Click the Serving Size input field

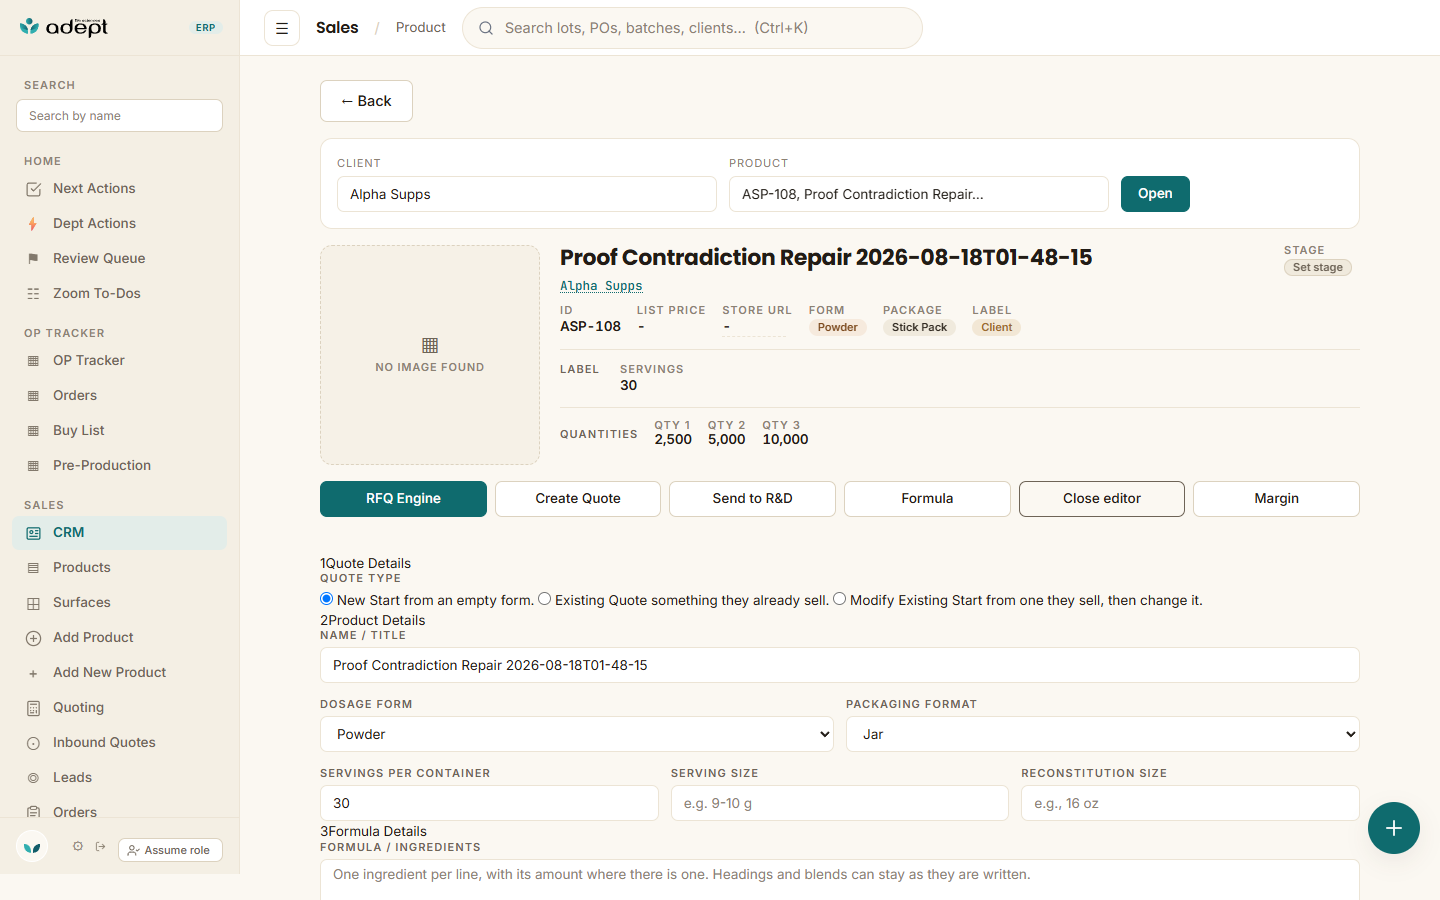[840, 803]
